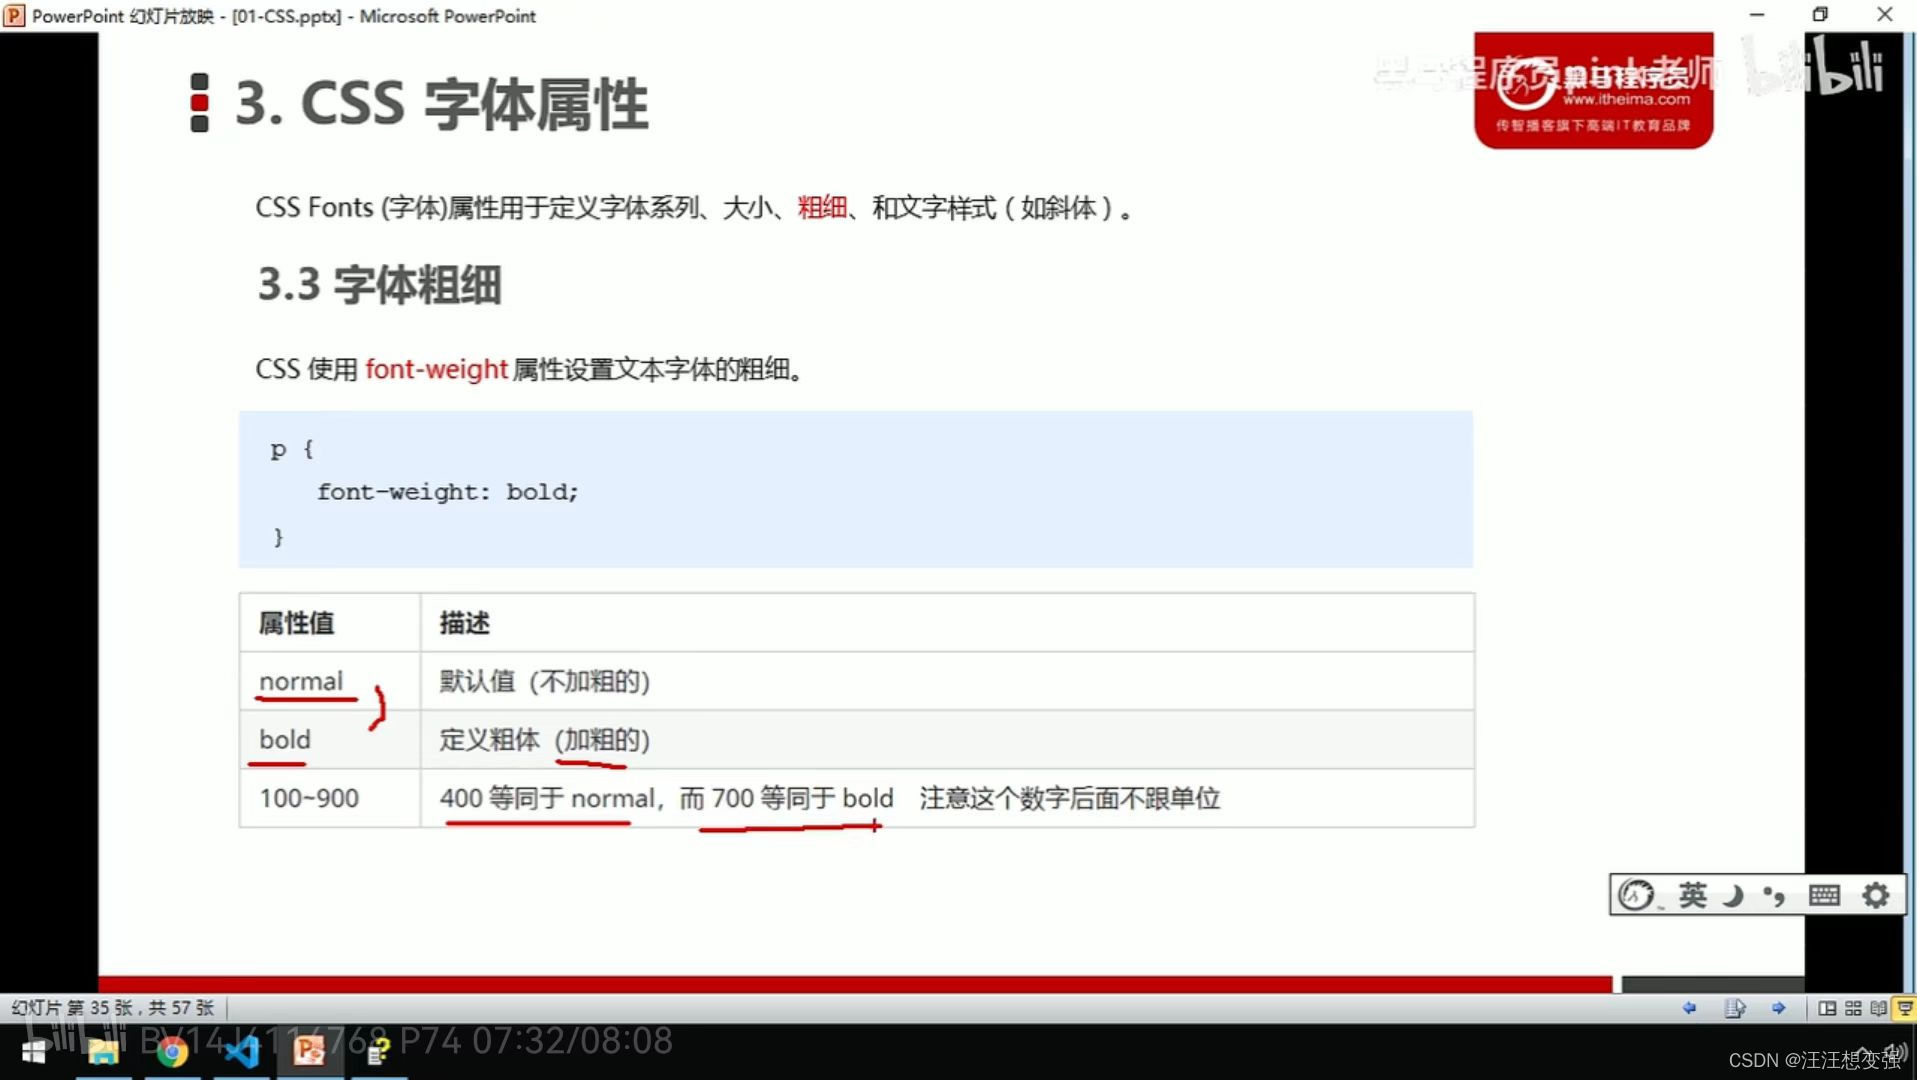Screen dimensions: 1917x1080
Task: Click the red 'font-weight' keyword
Action: click(x=436, y=369)
